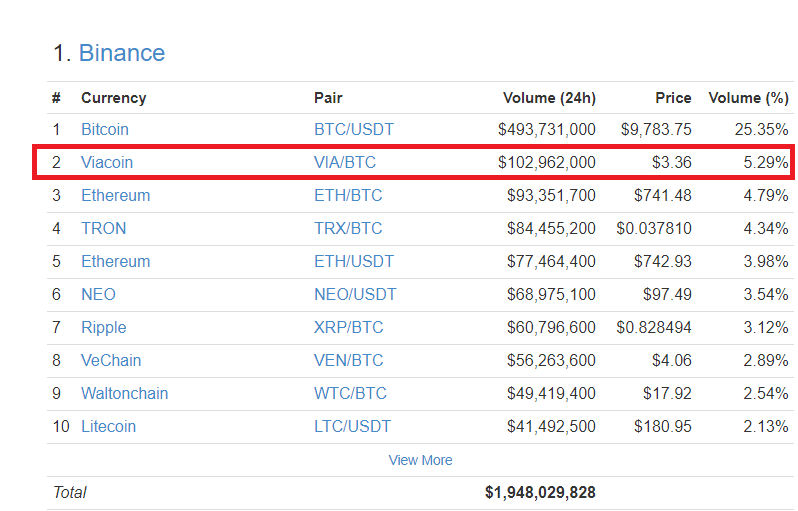Click the Bitcoin currency link
This screenshot has width=798, height=511.
tap(105, 129)
